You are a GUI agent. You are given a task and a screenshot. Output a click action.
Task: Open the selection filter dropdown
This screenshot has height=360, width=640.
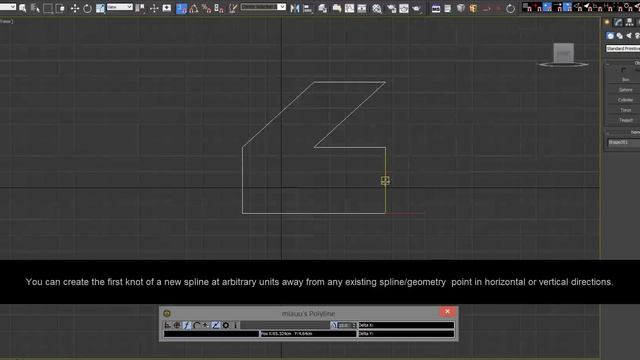pos(8,7)
